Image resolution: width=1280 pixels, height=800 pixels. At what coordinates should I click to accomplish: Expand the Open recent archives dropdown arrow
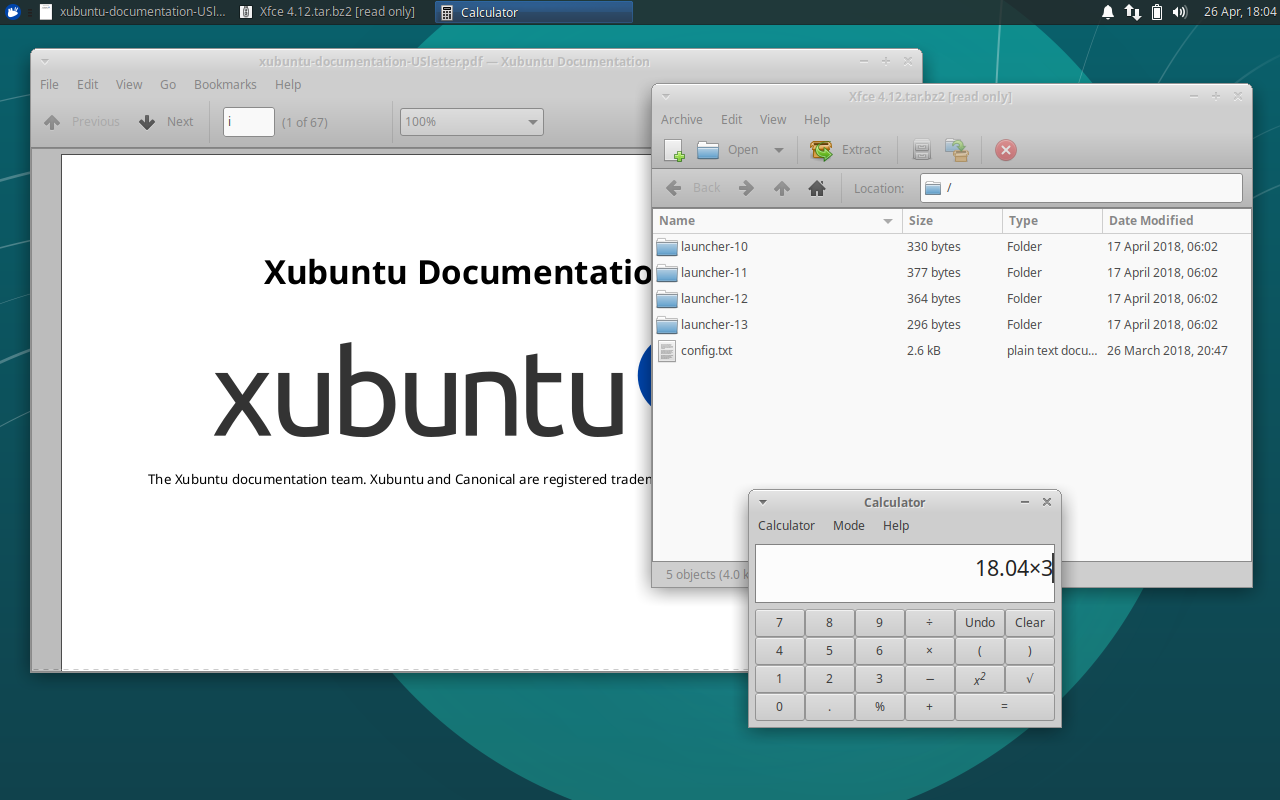779,150
